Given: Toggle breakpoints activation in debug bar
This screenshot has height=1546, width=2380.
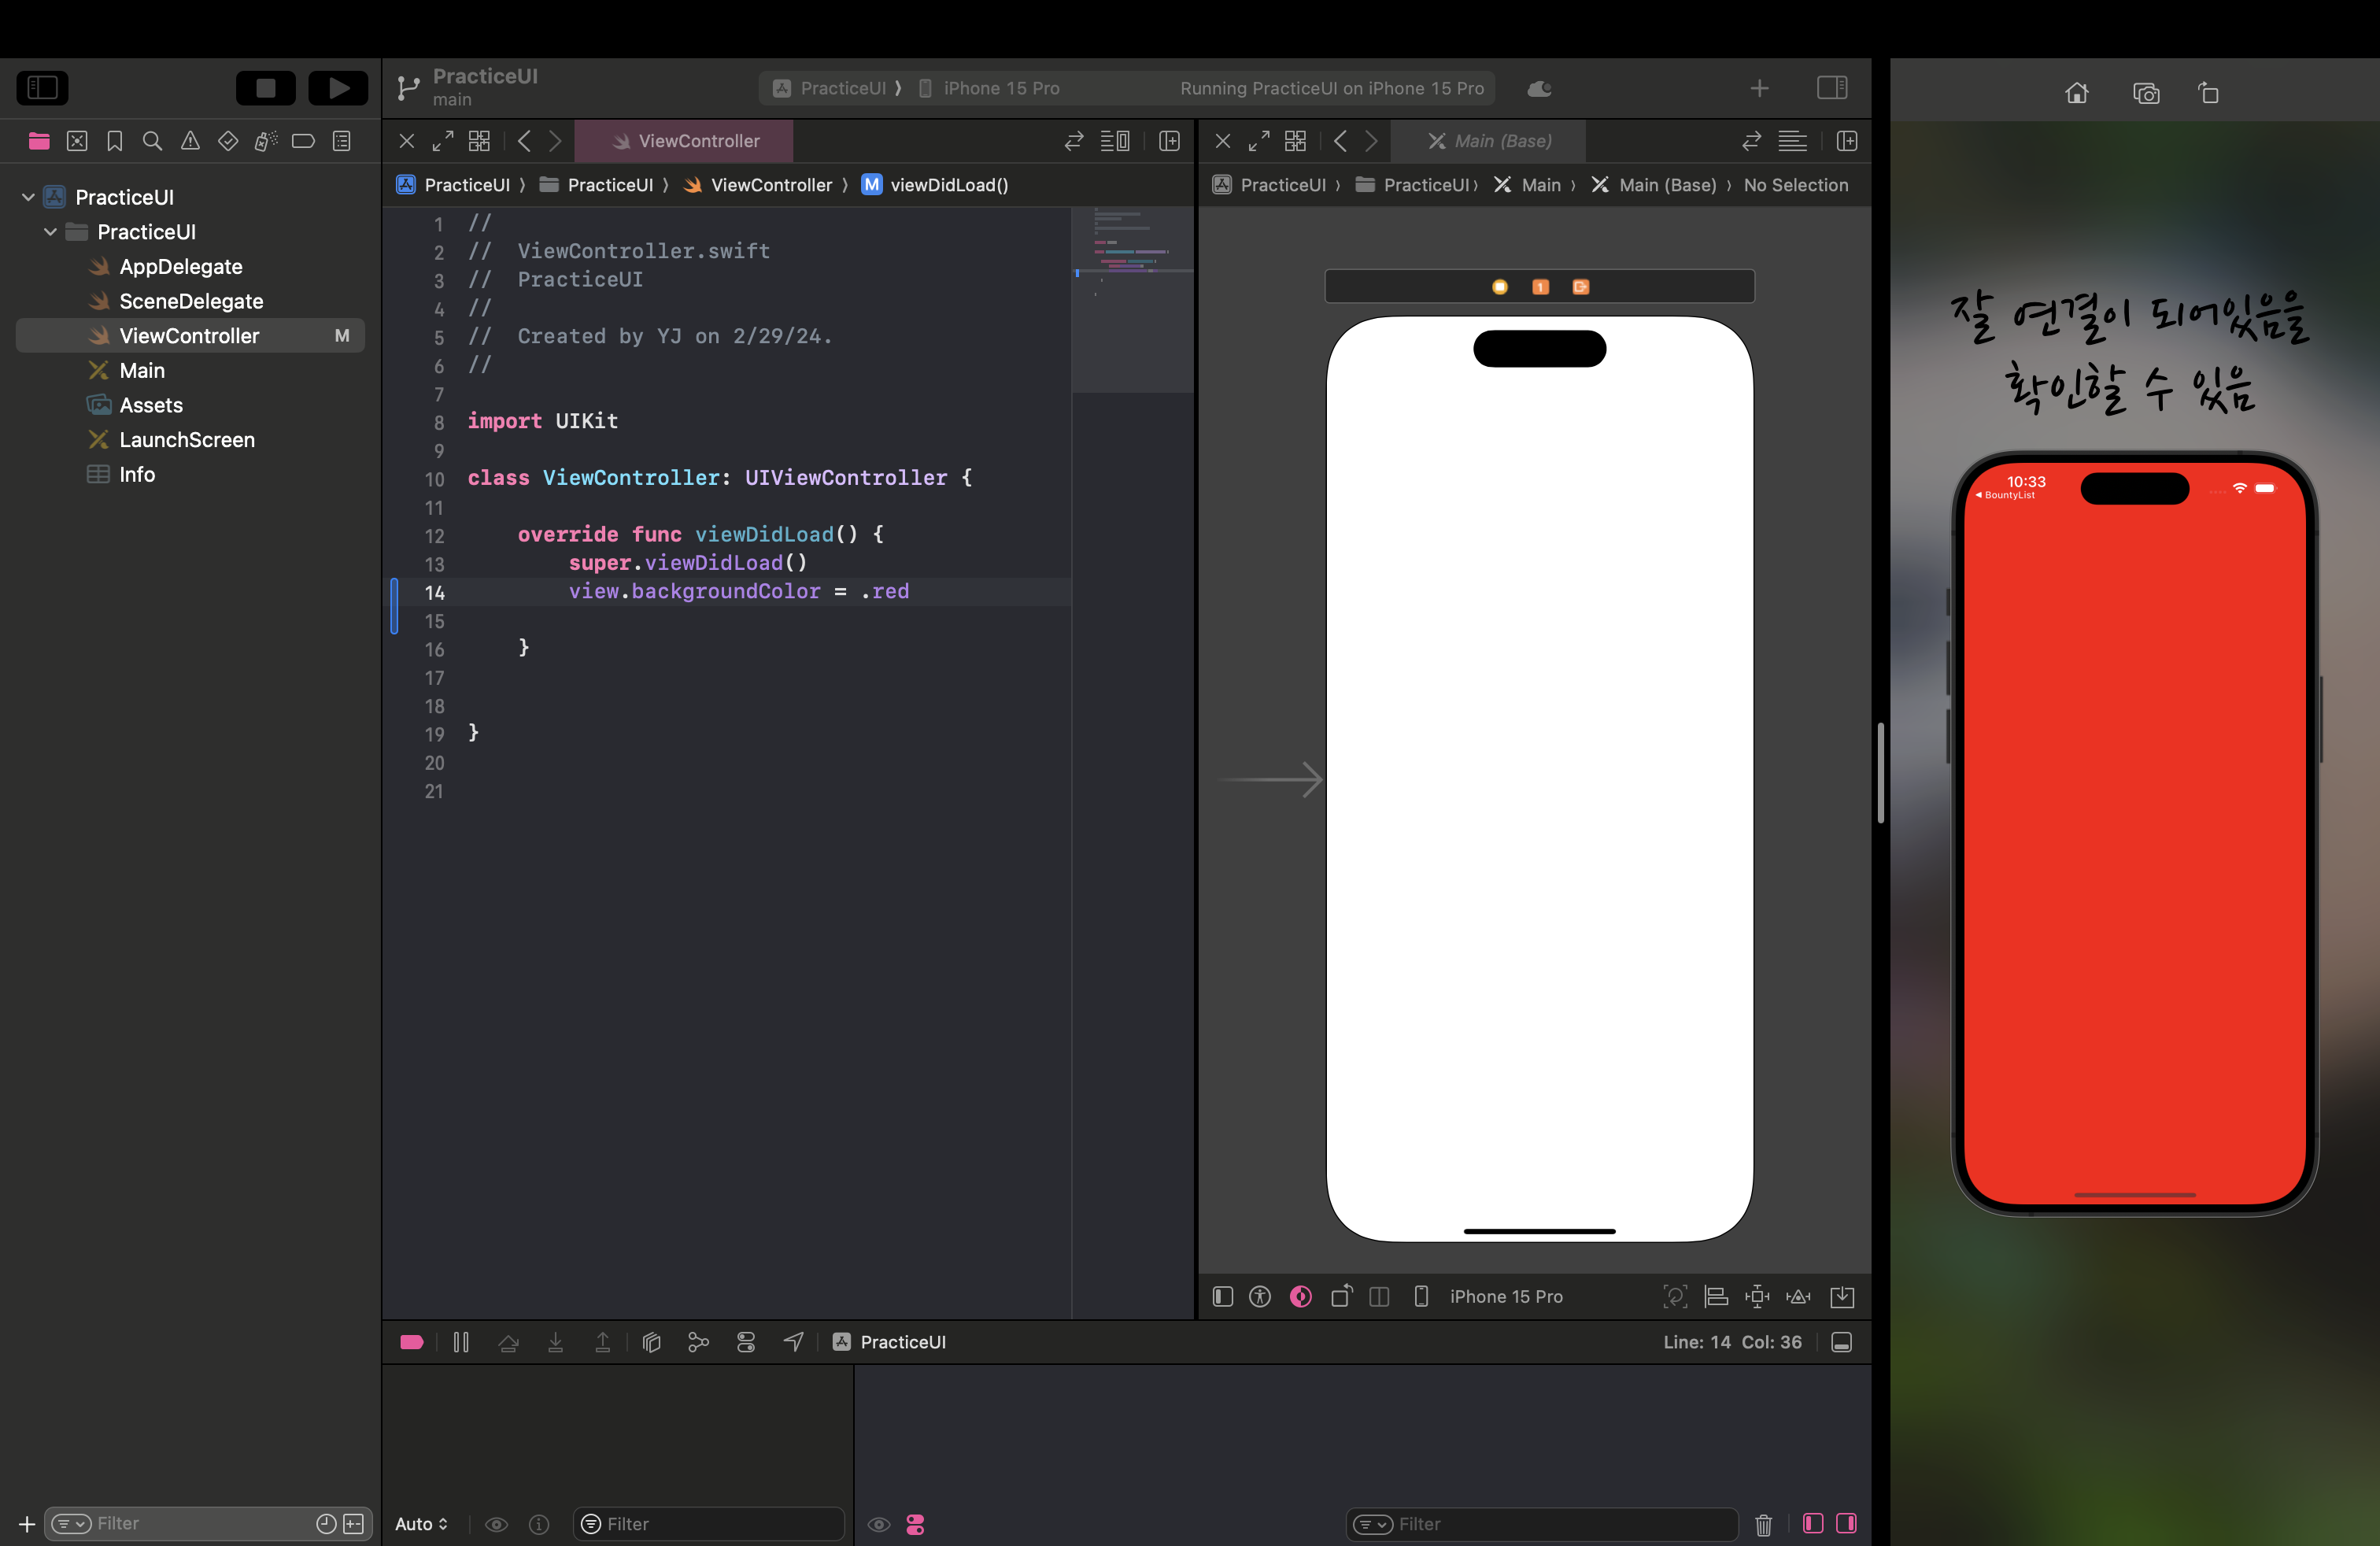Looking at the screenshot, I should (412, 1342).
